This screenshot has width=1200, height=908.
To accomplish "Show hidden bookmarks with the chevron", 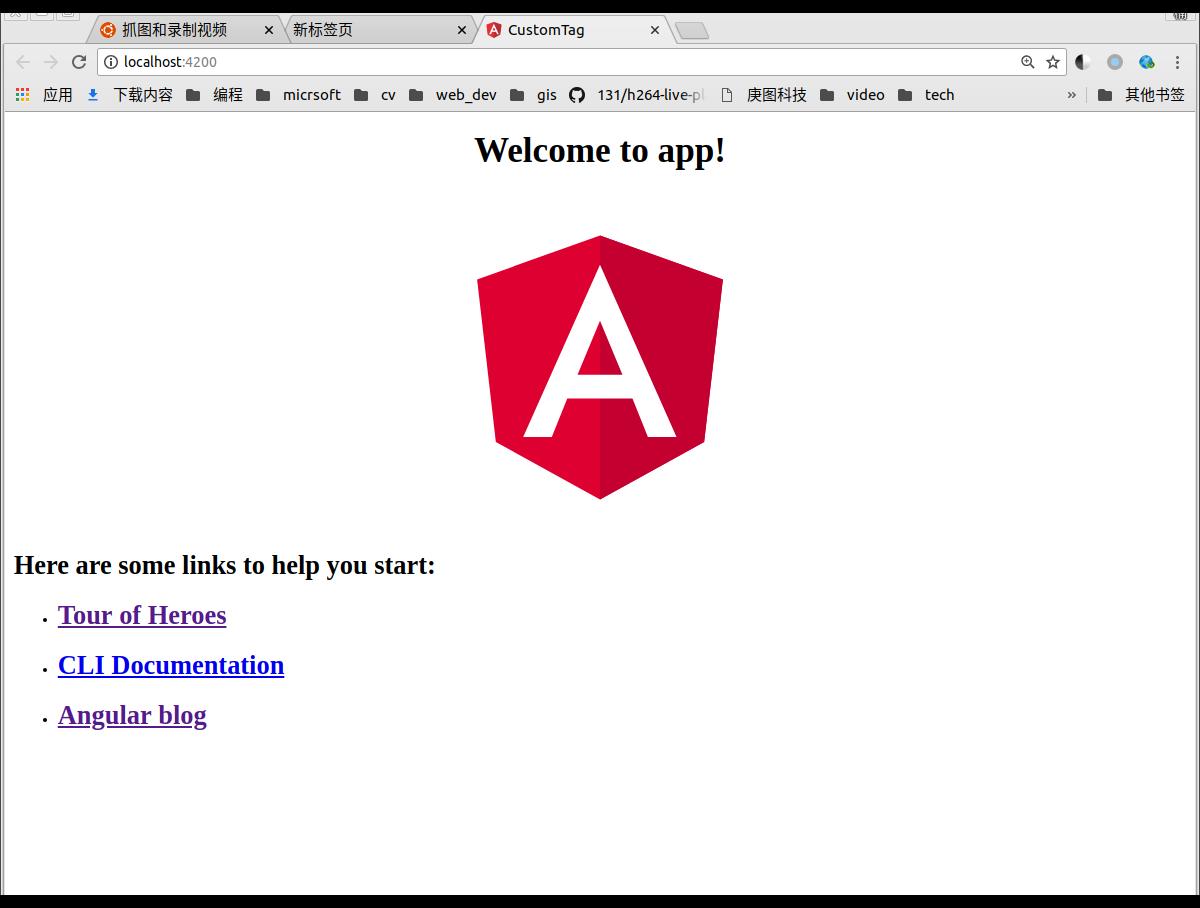I will tap(1071, 95).
